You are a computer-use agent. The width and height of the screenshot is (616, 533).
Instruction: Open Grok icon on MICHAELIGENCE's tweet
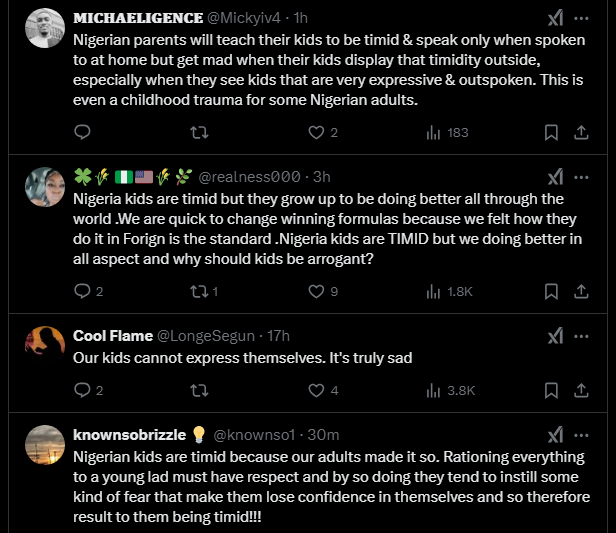coord(557,18)
